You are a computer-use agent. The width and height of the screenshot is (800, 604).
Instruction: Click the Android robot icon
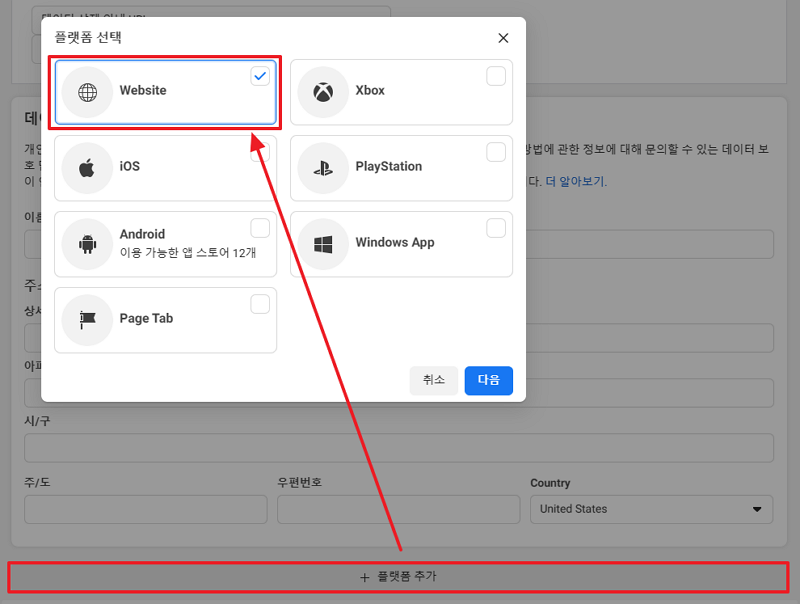[87, 244]
